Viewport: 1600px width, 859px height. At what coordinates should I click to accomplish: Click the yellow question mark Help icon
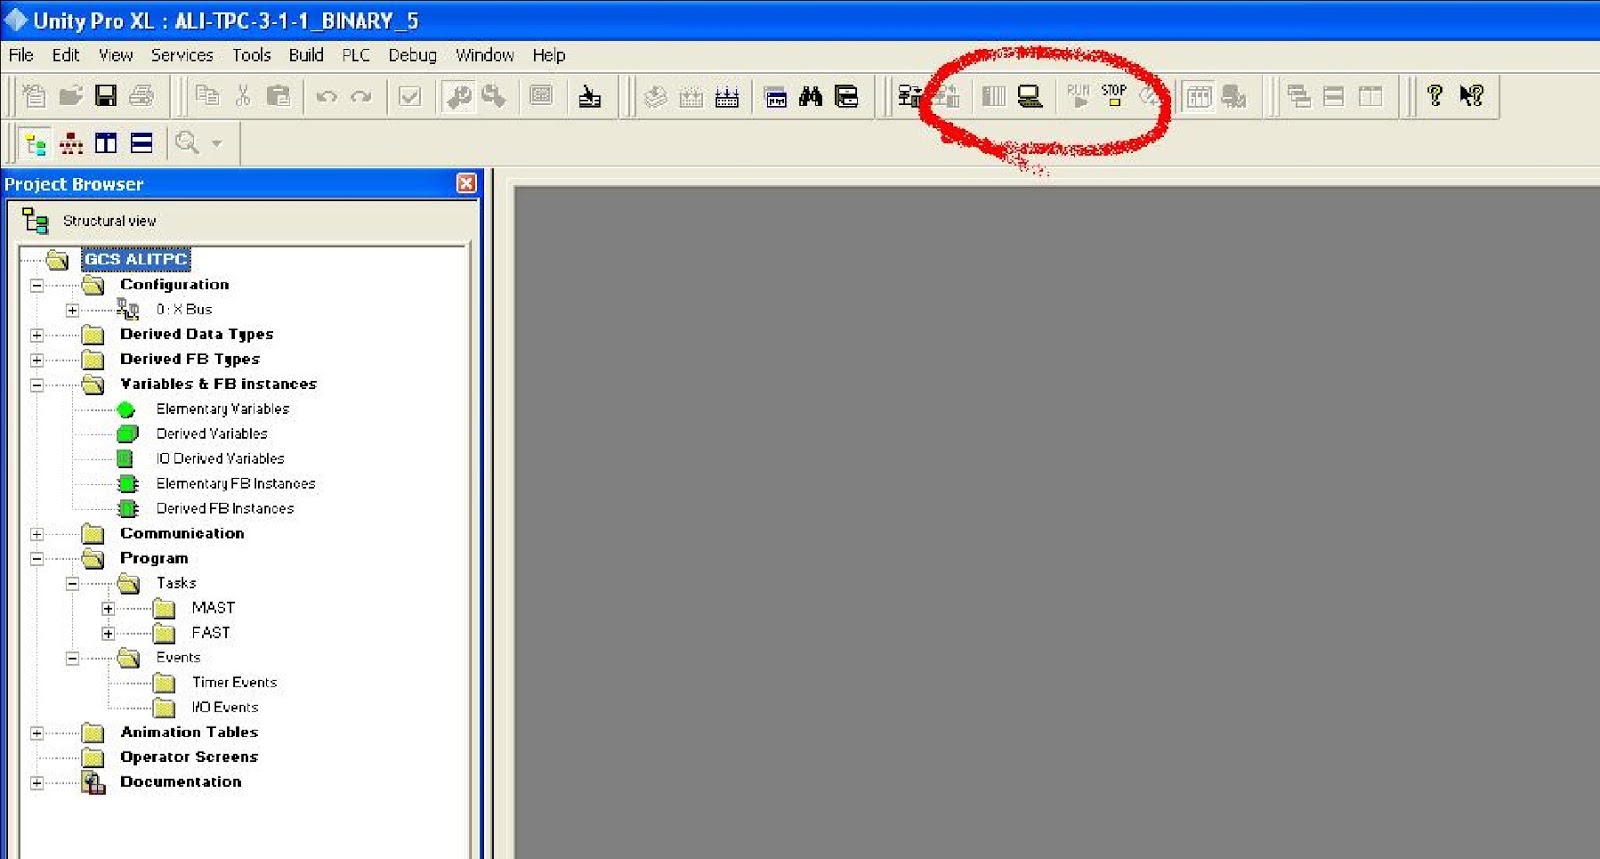tap(1435, 96)
